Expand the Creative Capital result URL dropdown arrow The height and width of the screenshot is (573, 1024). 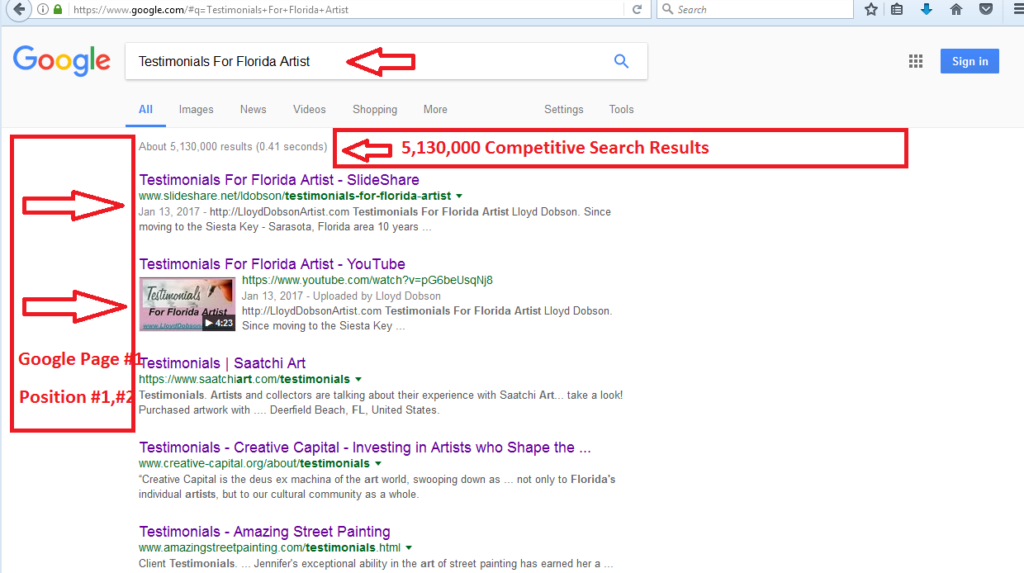point(378,464)
